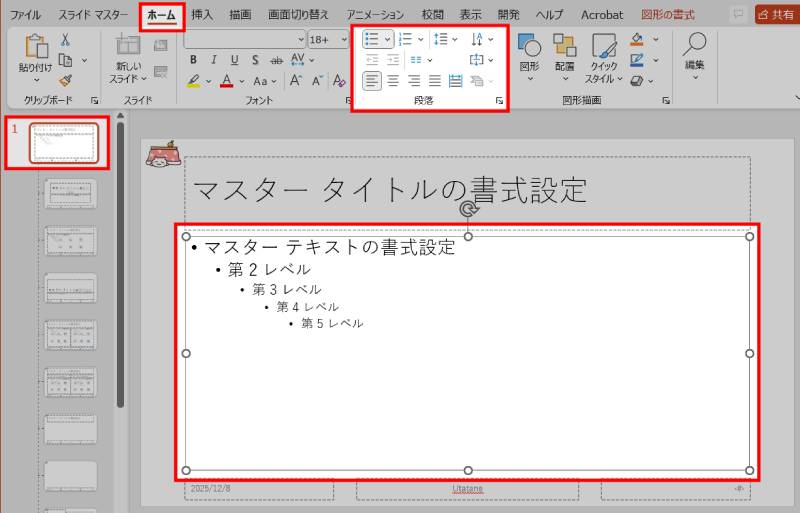Click the increase indent level icon
The width and height of the screenshot is (800, 513).
pyautogui.click(x=393, y=60)
